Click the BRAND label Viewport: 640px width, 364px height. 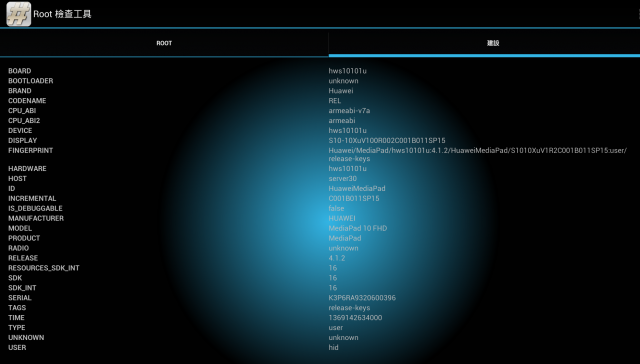tap(20, 91)
